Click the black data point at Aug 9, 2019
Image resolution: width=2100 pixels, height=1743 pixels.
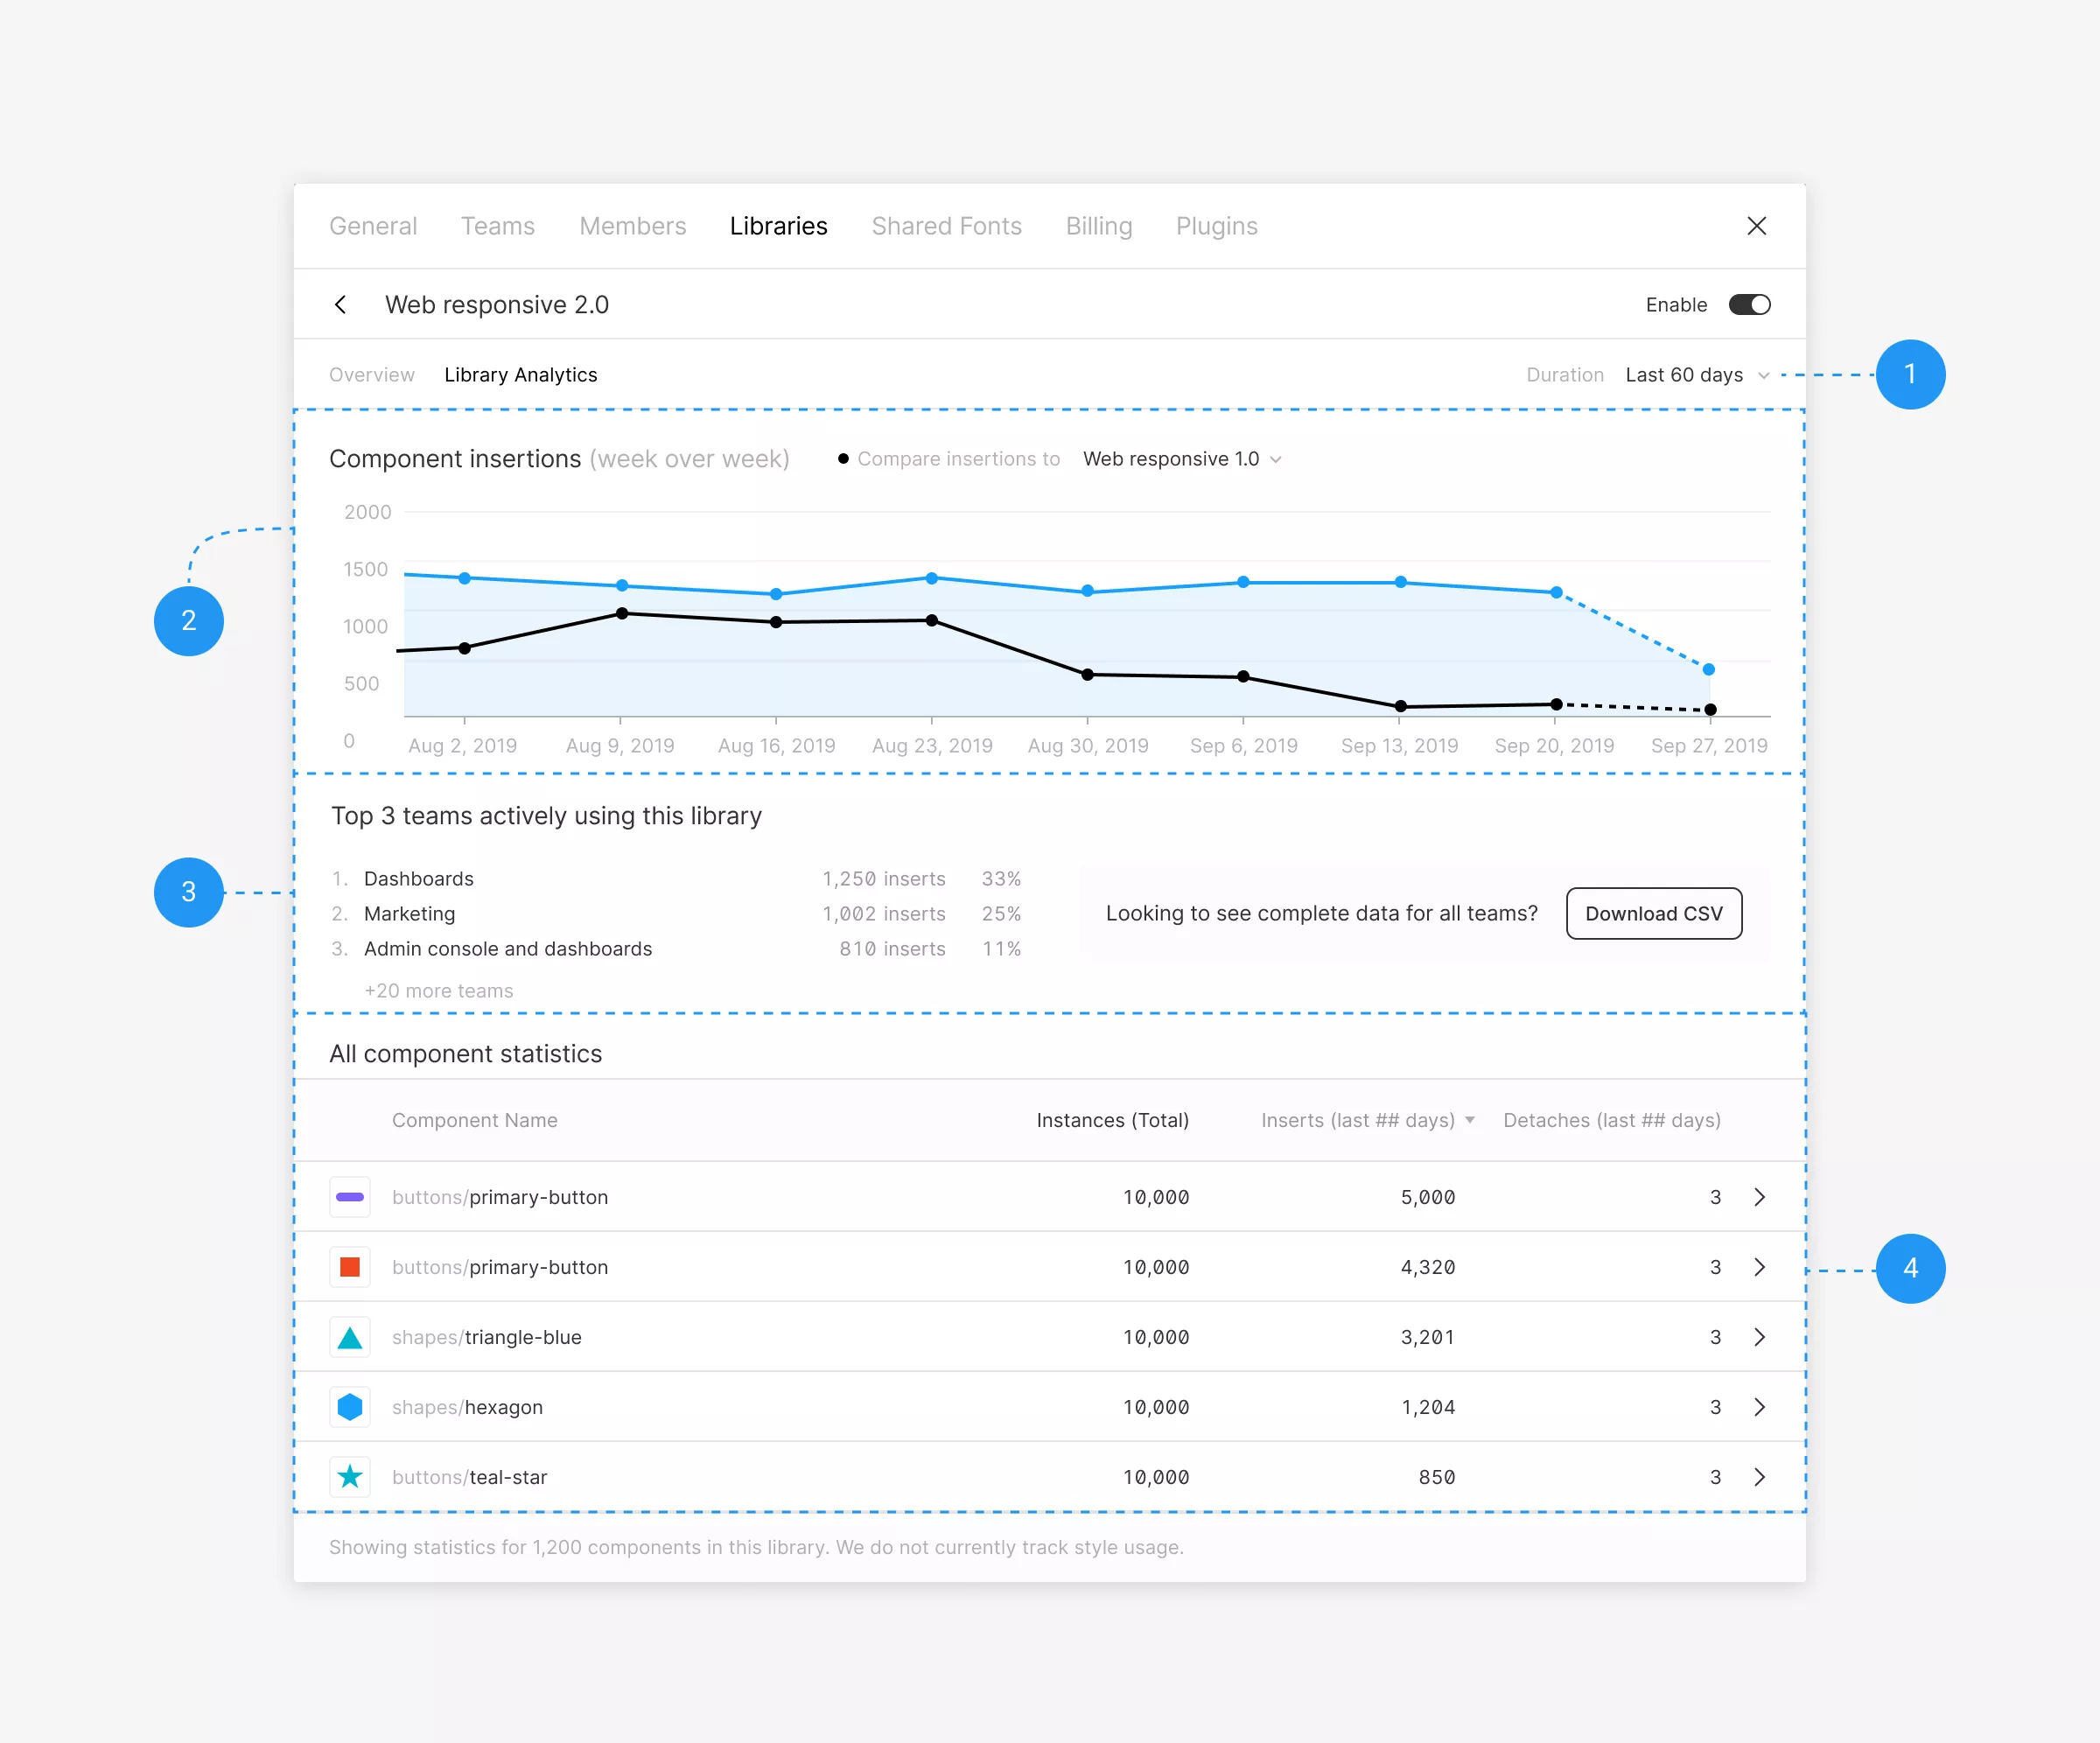(621, 613)
